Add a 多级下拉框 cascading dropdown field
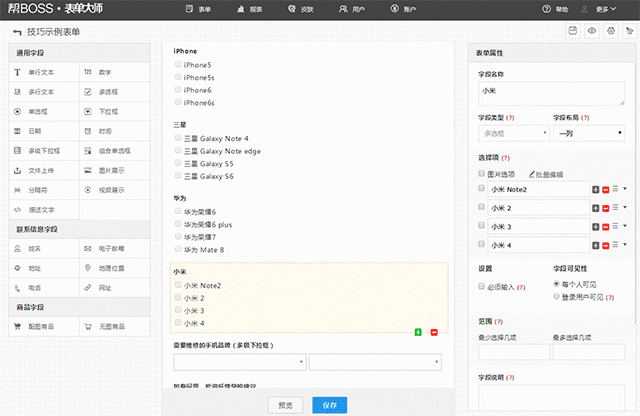This screenshot has height=416, width=640. click(44, 151)
